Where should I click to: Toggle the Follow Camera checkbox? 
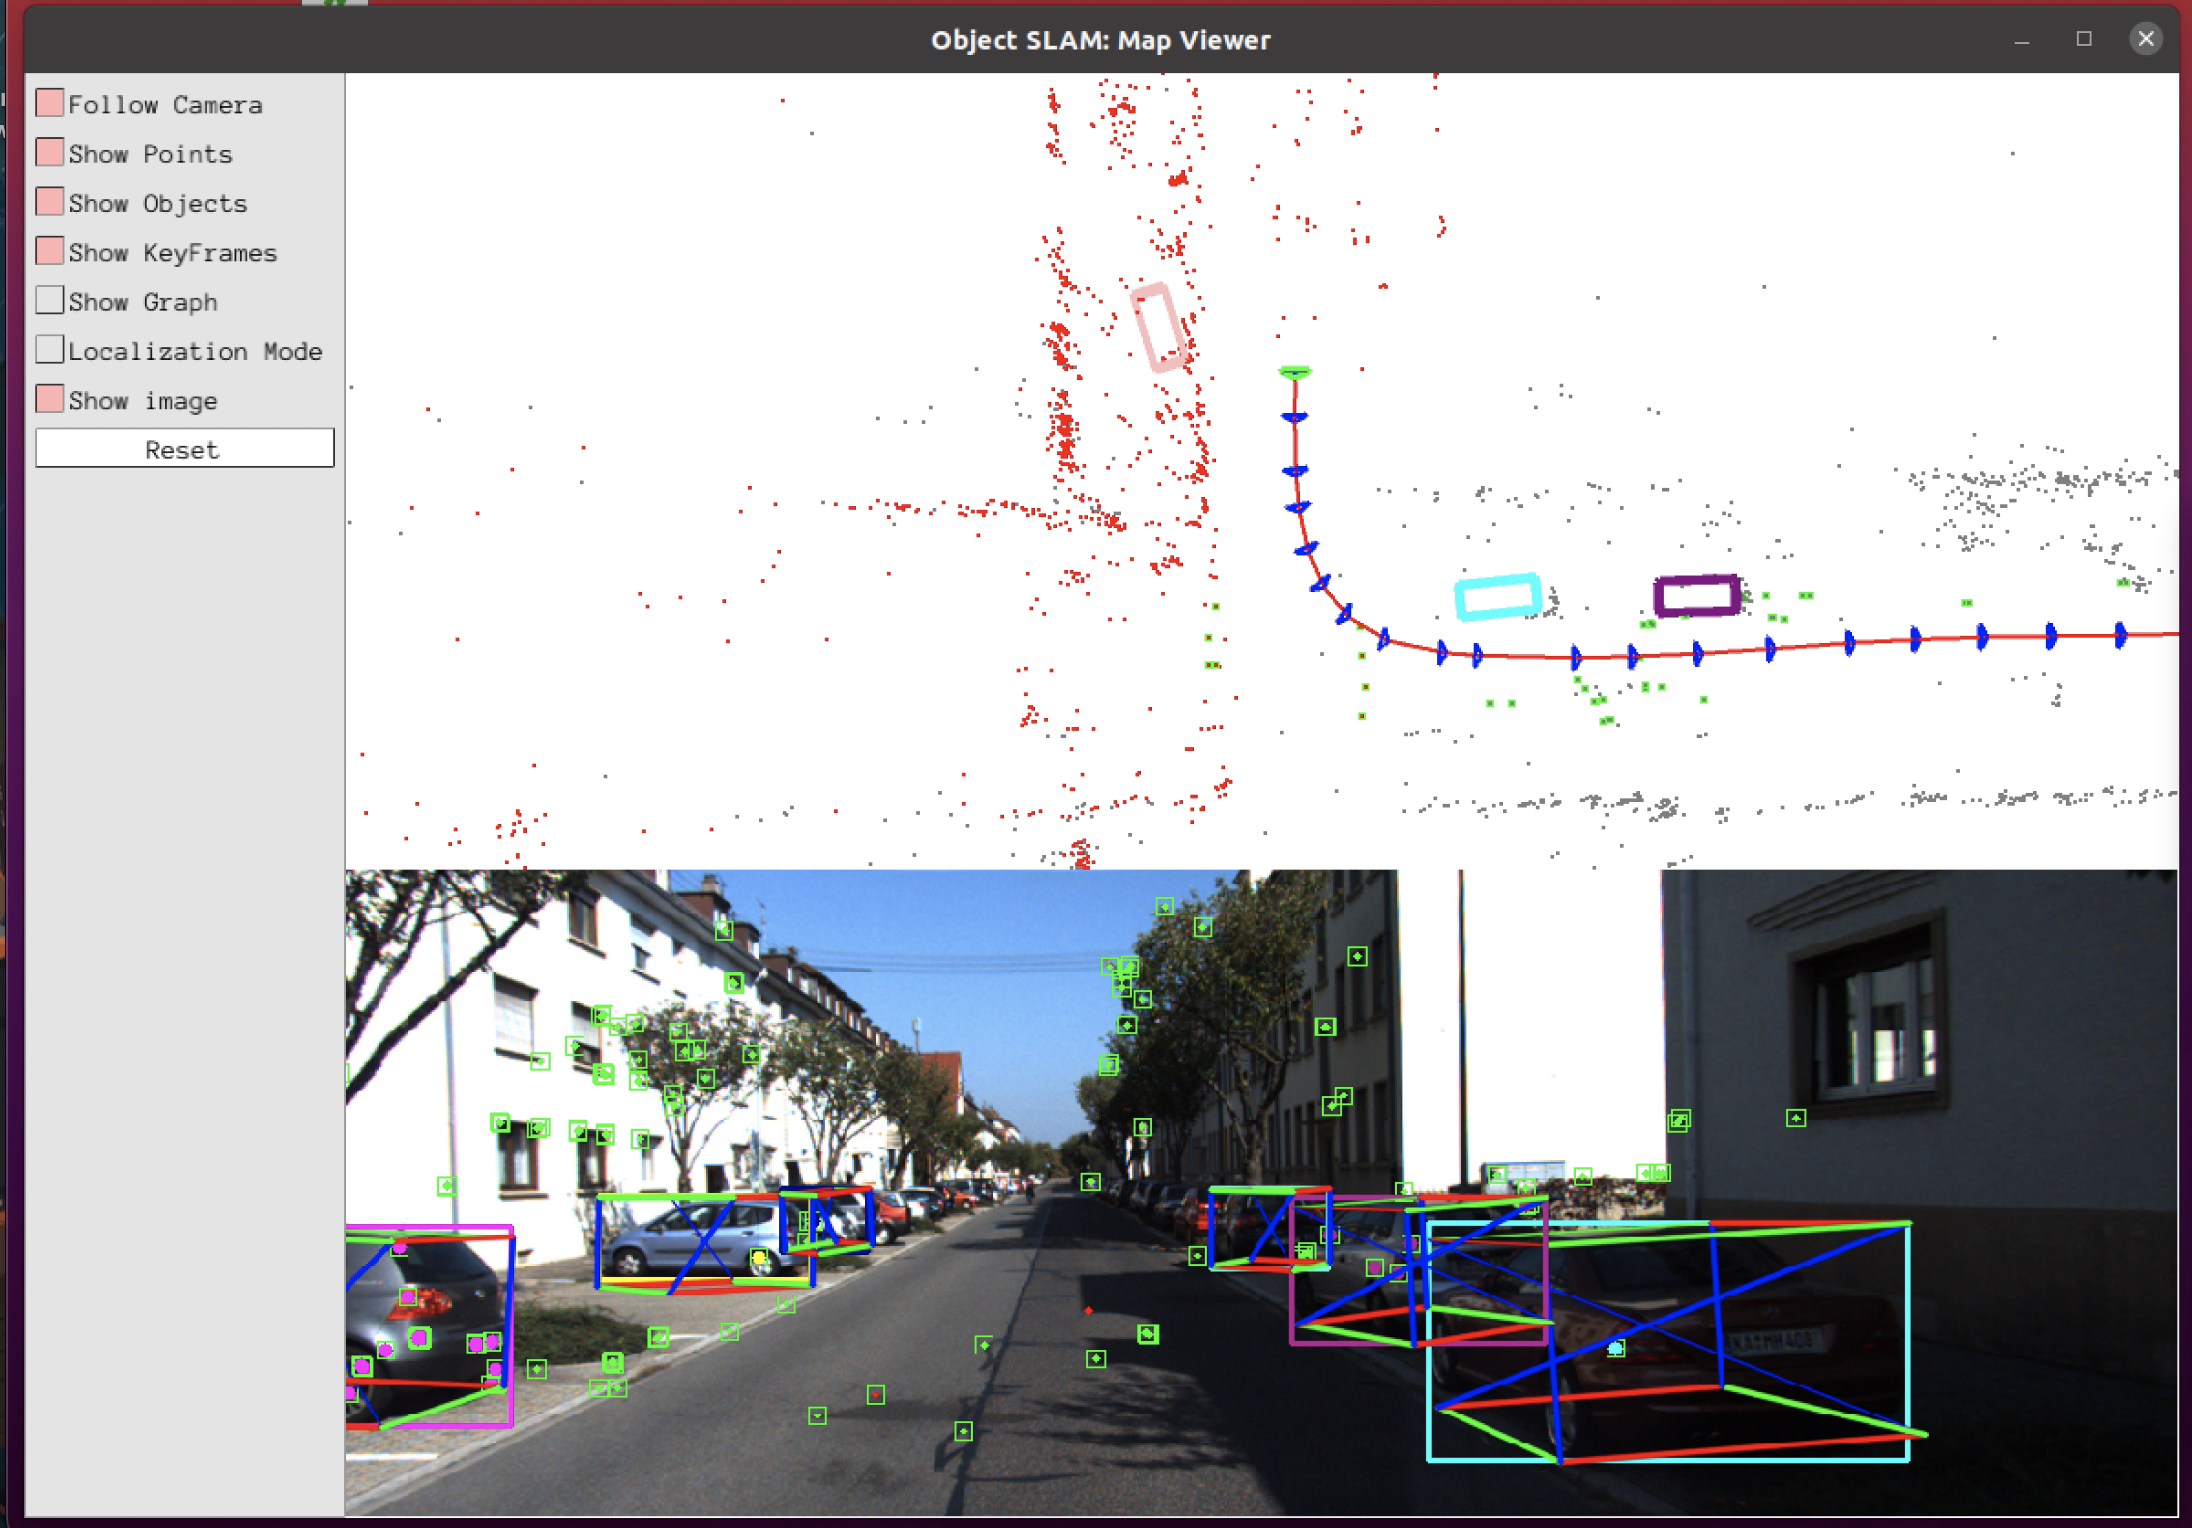(50, 103)
